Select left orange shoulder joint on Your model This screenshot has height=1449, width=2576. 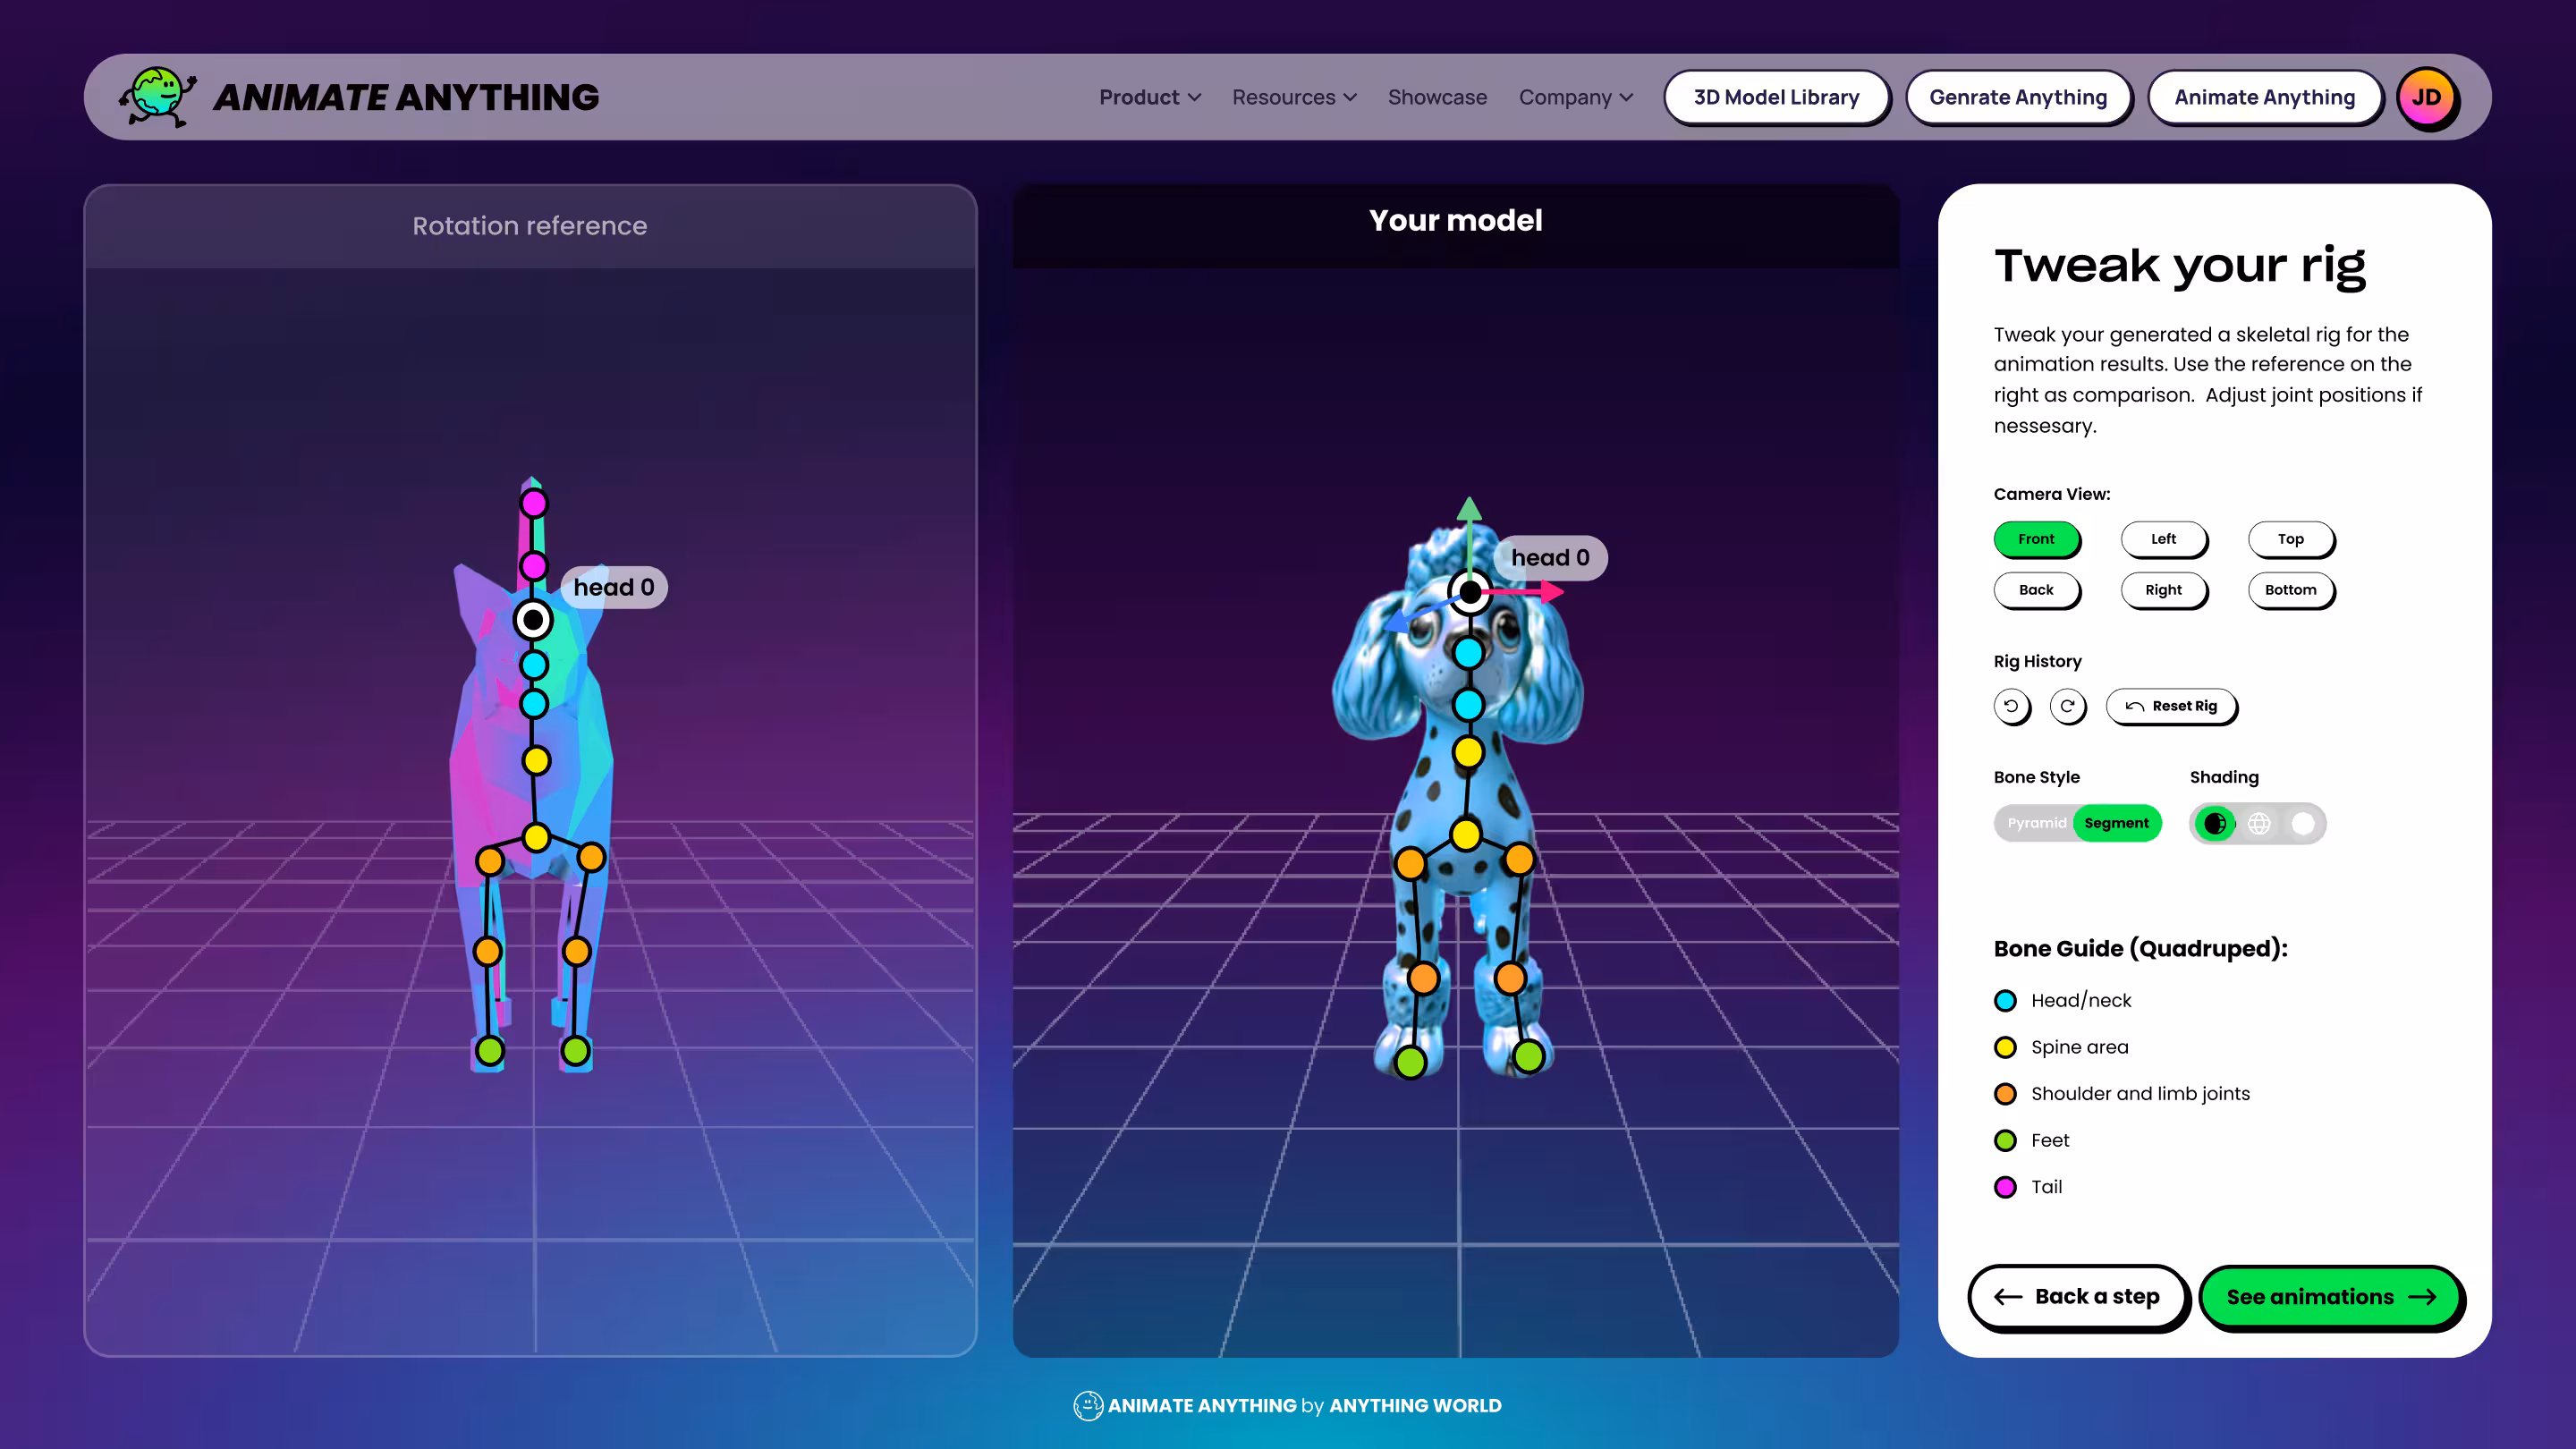click(1410, 863)
